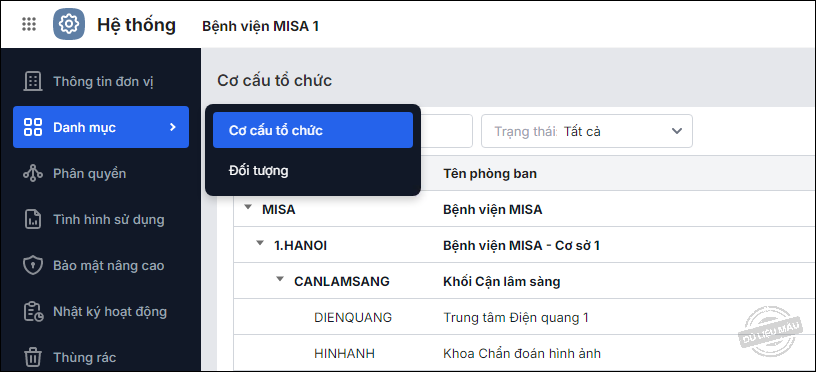The width and height of the screenshot is (816, 372).
Task: Collapse the MISA tree node
Action: point(248,208)
